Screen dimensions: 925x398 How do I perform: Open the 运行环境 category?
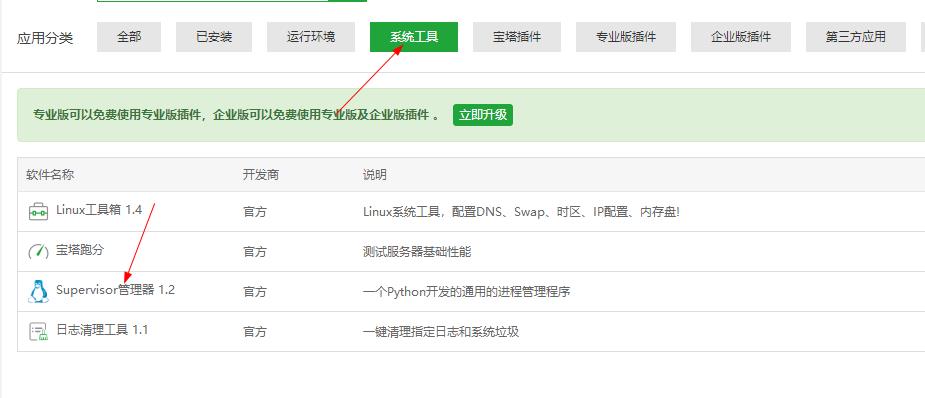tap(311, 37)
